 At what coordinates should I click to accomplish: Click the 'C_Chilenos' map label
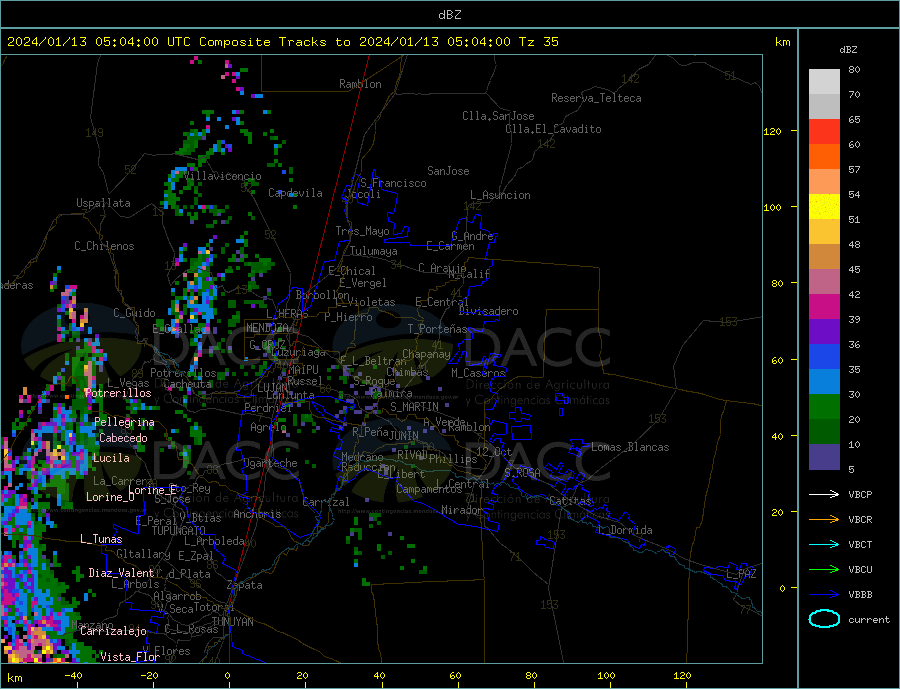click(x=104, y=246)
